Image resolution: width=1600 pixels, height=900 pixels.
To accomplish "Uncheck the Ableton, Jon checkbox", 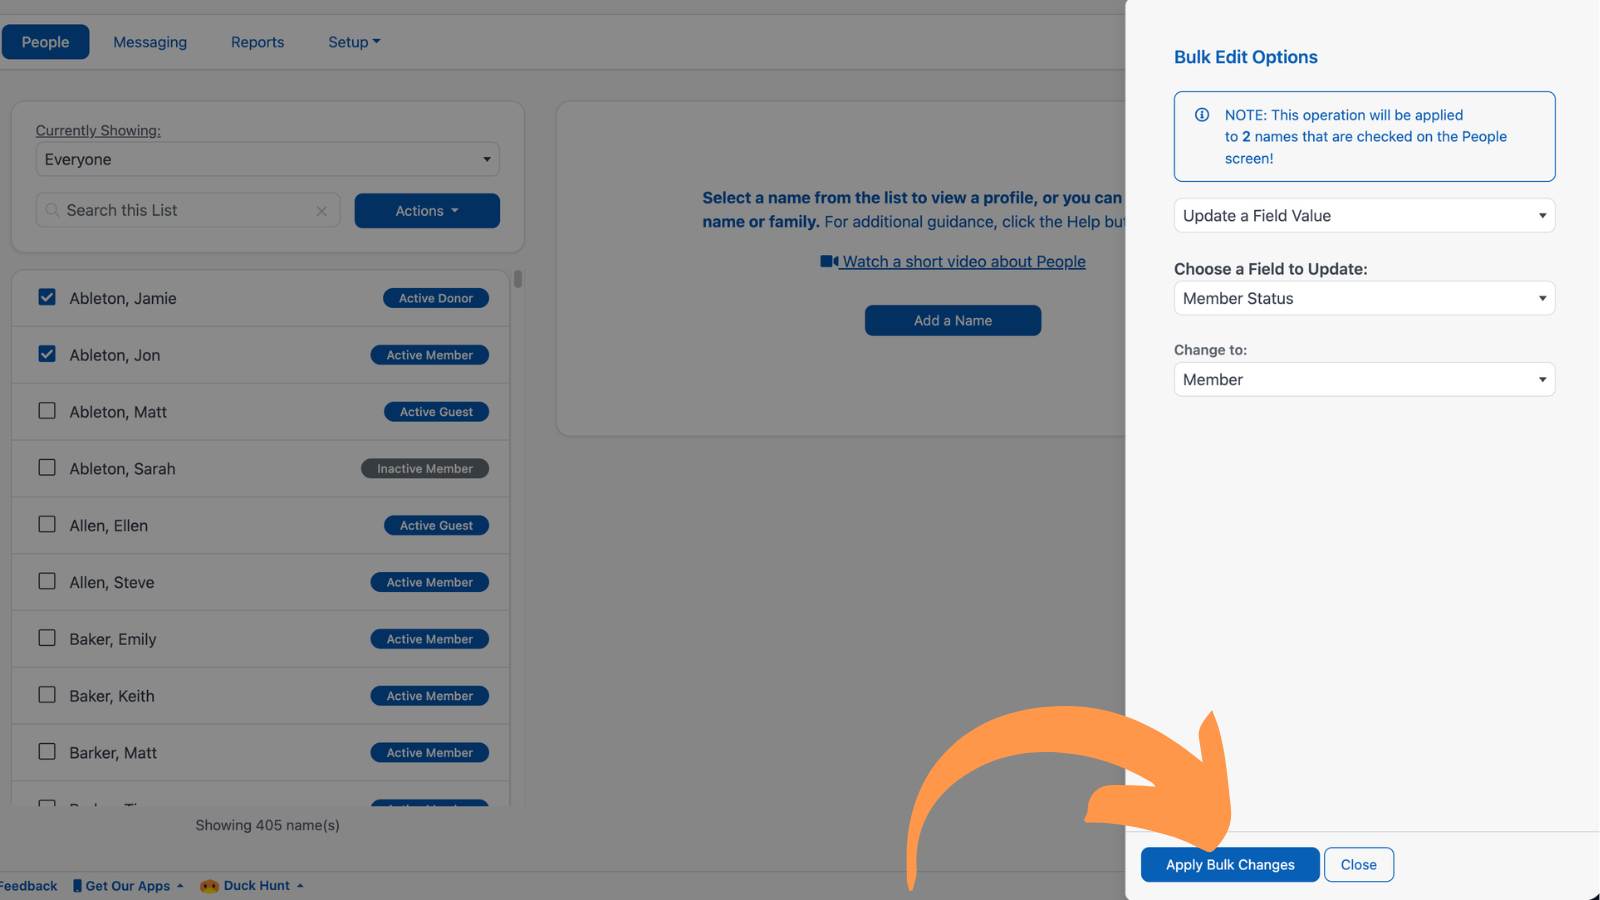I will [x=47, y=354].
